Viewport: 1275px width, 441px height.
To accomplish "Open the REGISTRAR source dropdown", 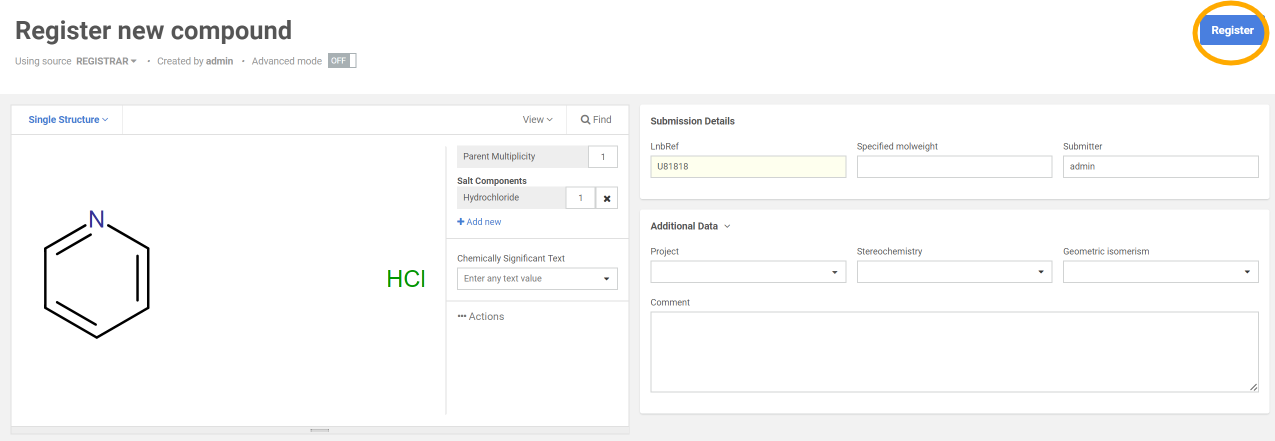I will click(x=106, y=61).
